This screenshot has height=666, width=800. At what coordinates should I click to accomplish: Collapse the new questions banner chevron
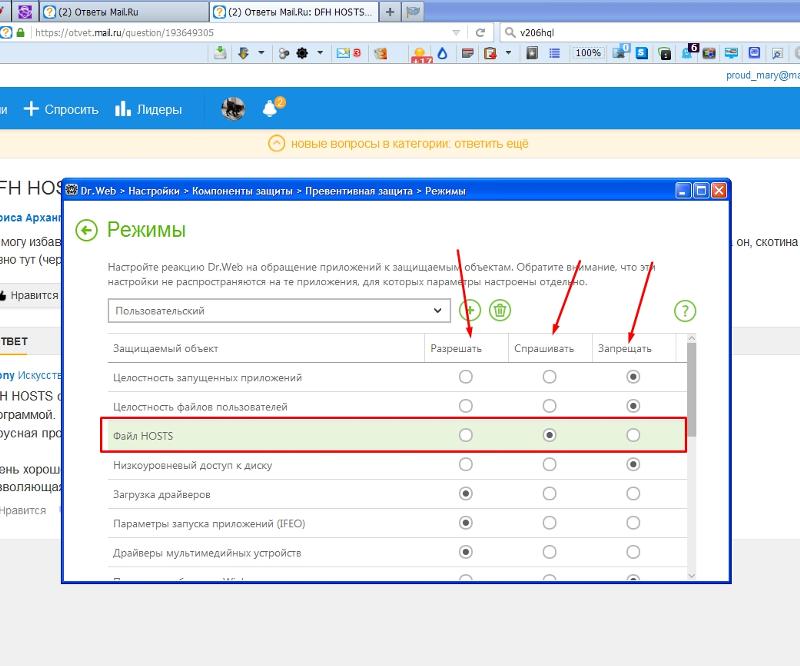point(276,143)
